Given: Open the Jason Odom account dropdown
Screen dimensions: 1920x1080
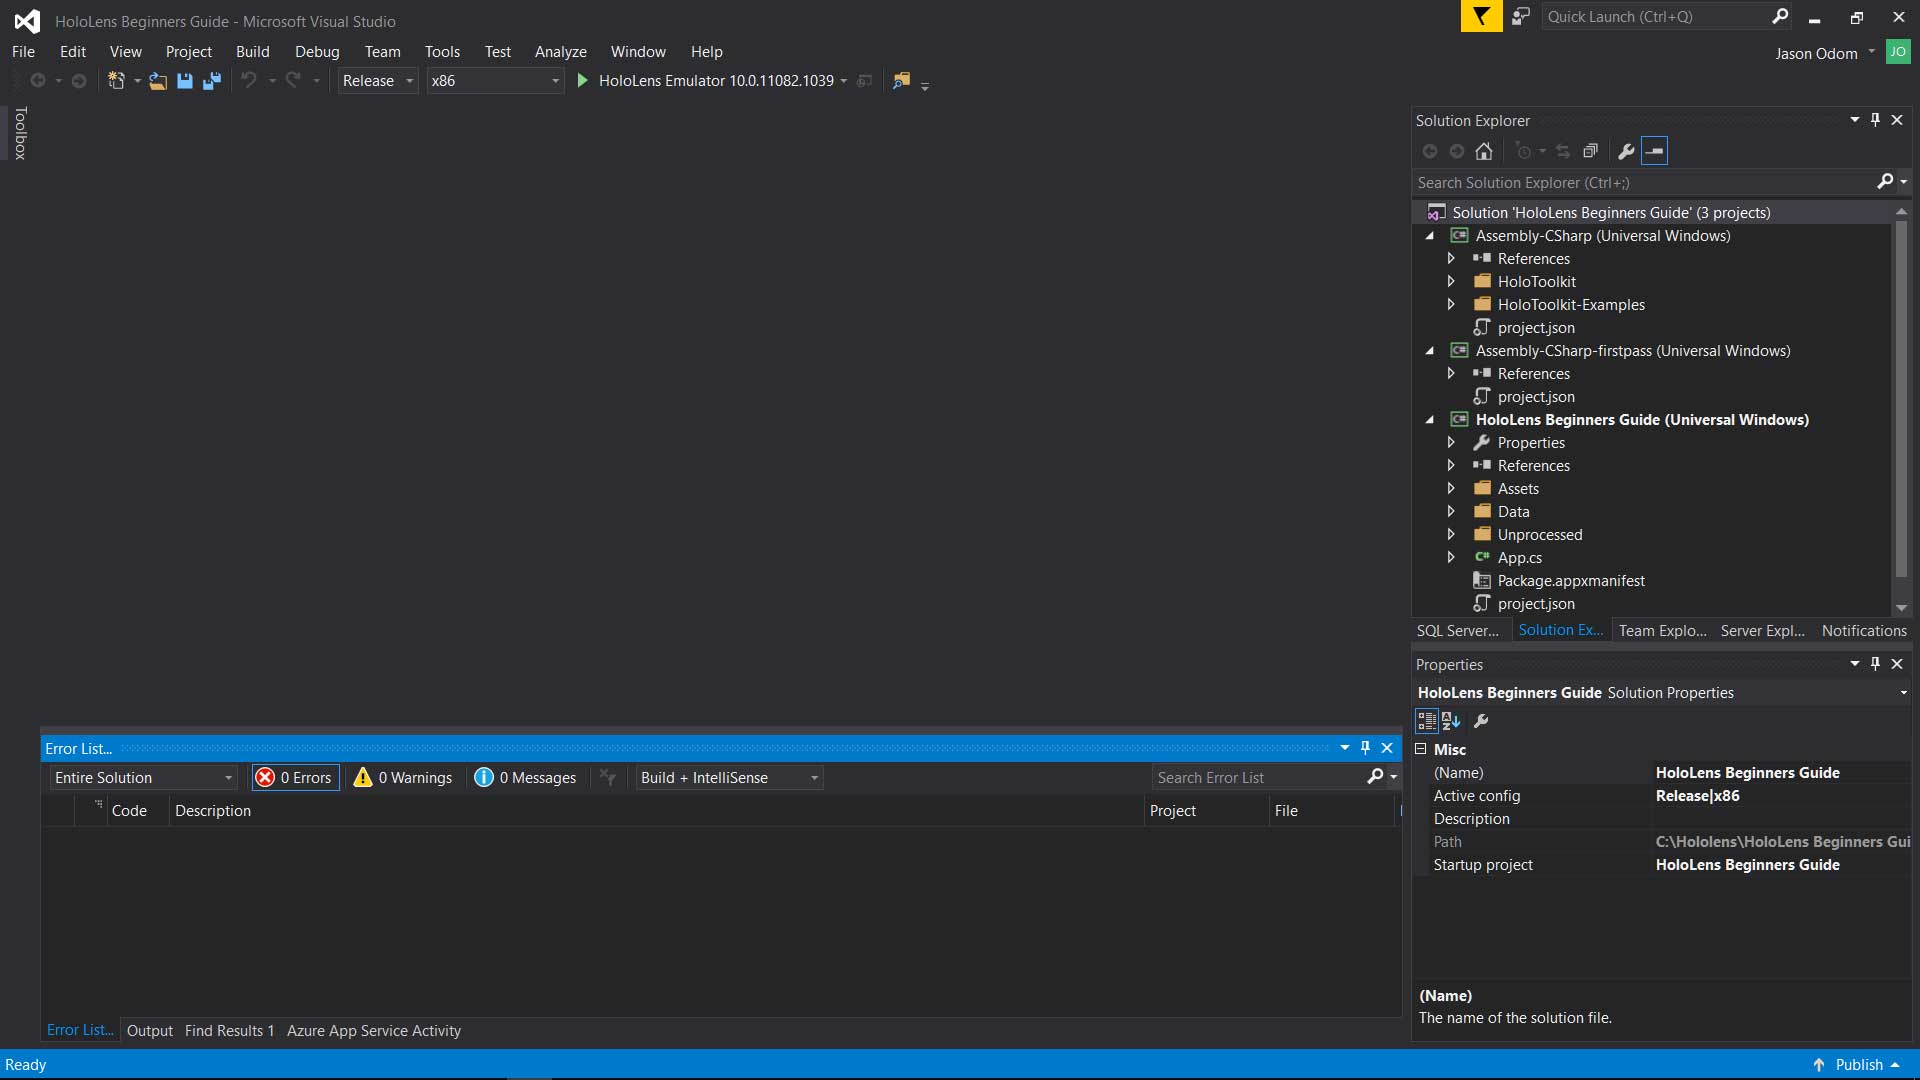Looking at the screenshot, I should 1871,52.
